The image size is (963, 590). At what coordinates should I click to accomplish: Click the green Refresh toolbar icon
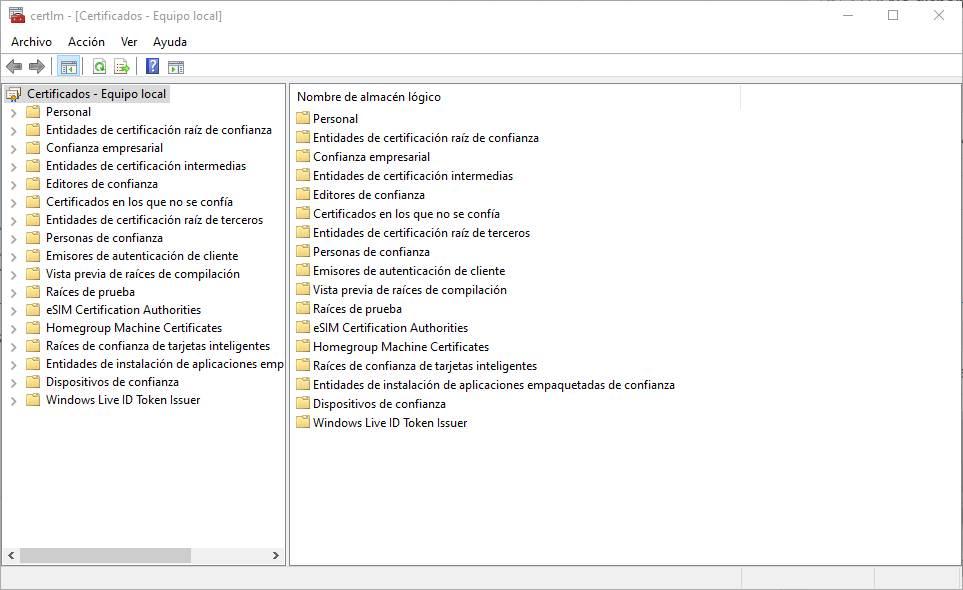point(99,67)
